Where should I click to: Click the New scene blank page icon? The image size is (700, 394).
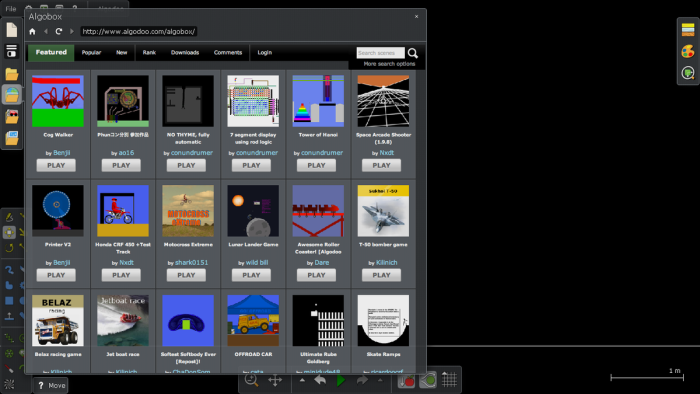pos(12,30)
